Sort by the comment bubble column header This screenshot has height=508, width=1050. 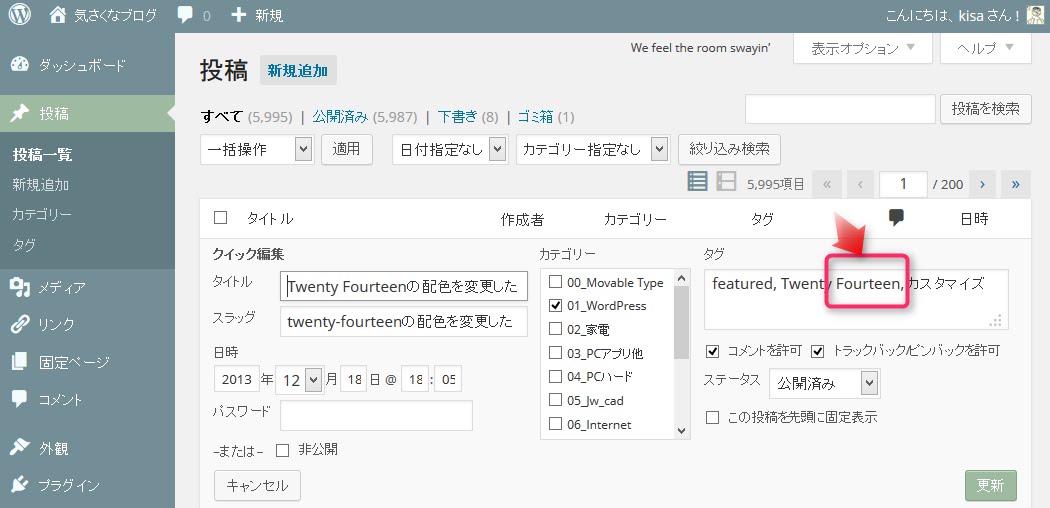[895, 218]
